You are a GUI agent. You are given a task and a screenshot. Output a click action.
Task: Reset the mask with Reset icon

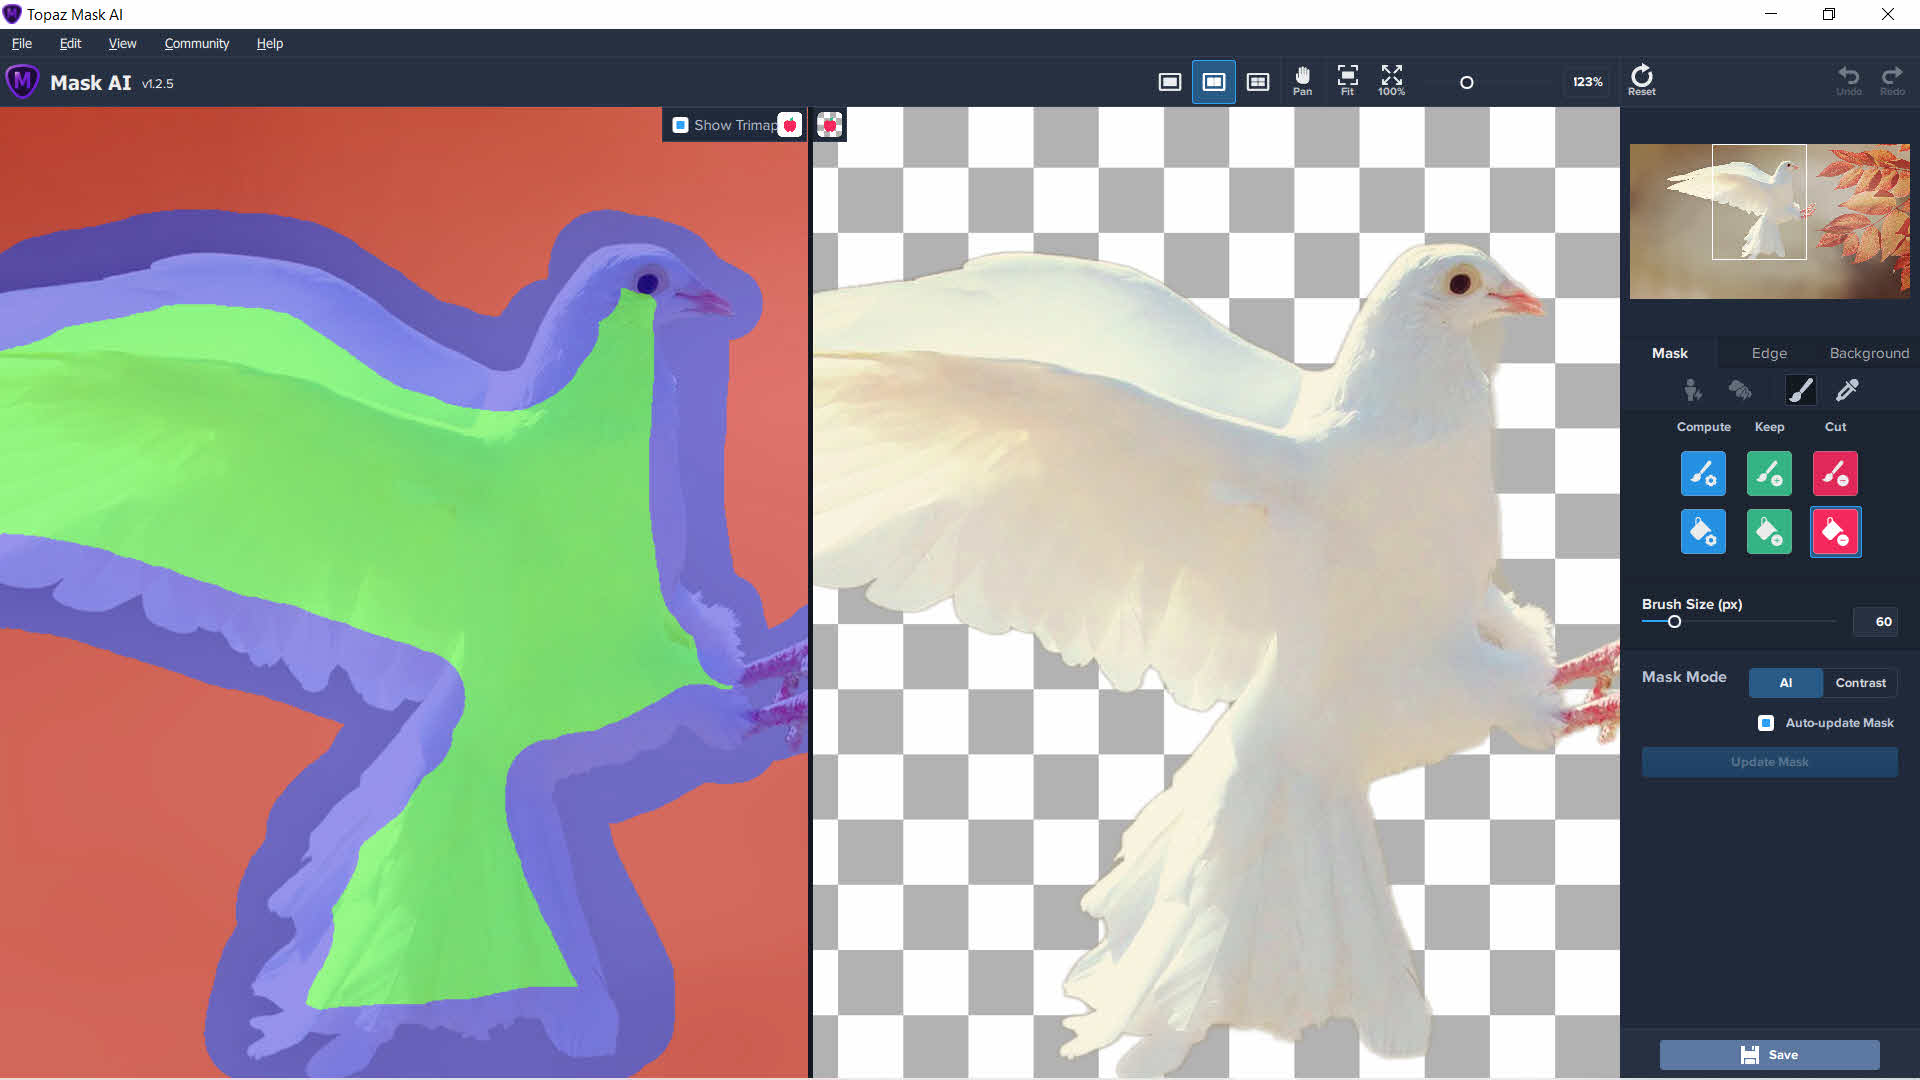click(x=1641, y=80)
